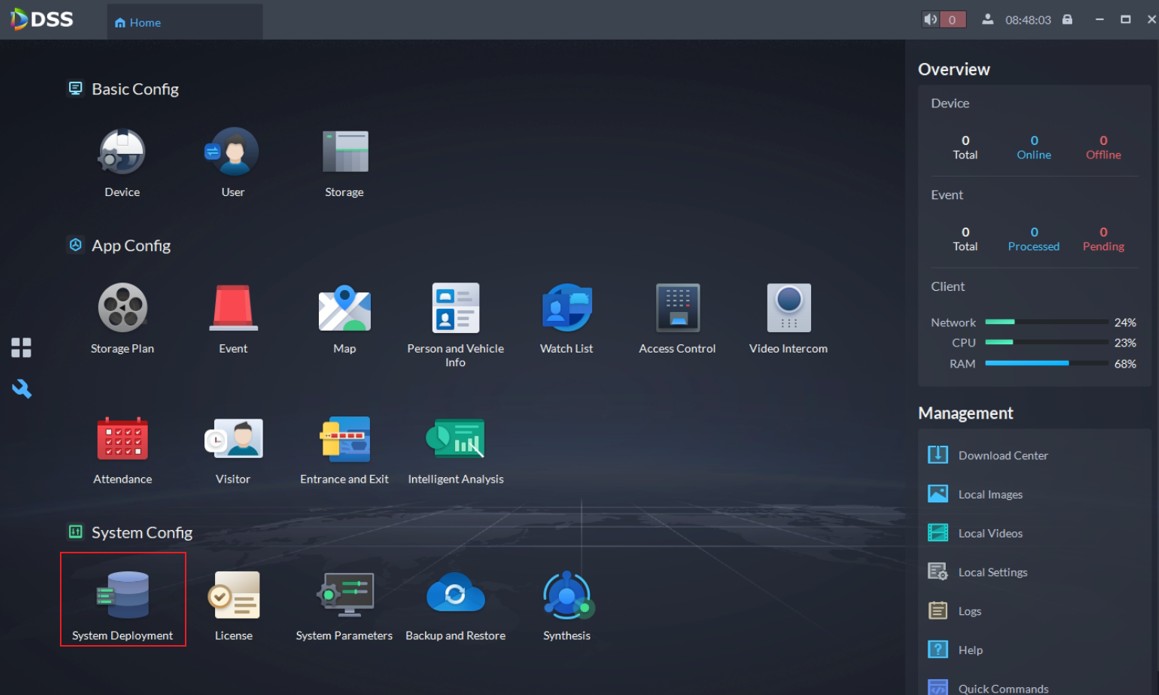Open Local Settings in Management
This screenshot has height=695, width=1159.
click(992, 572)
